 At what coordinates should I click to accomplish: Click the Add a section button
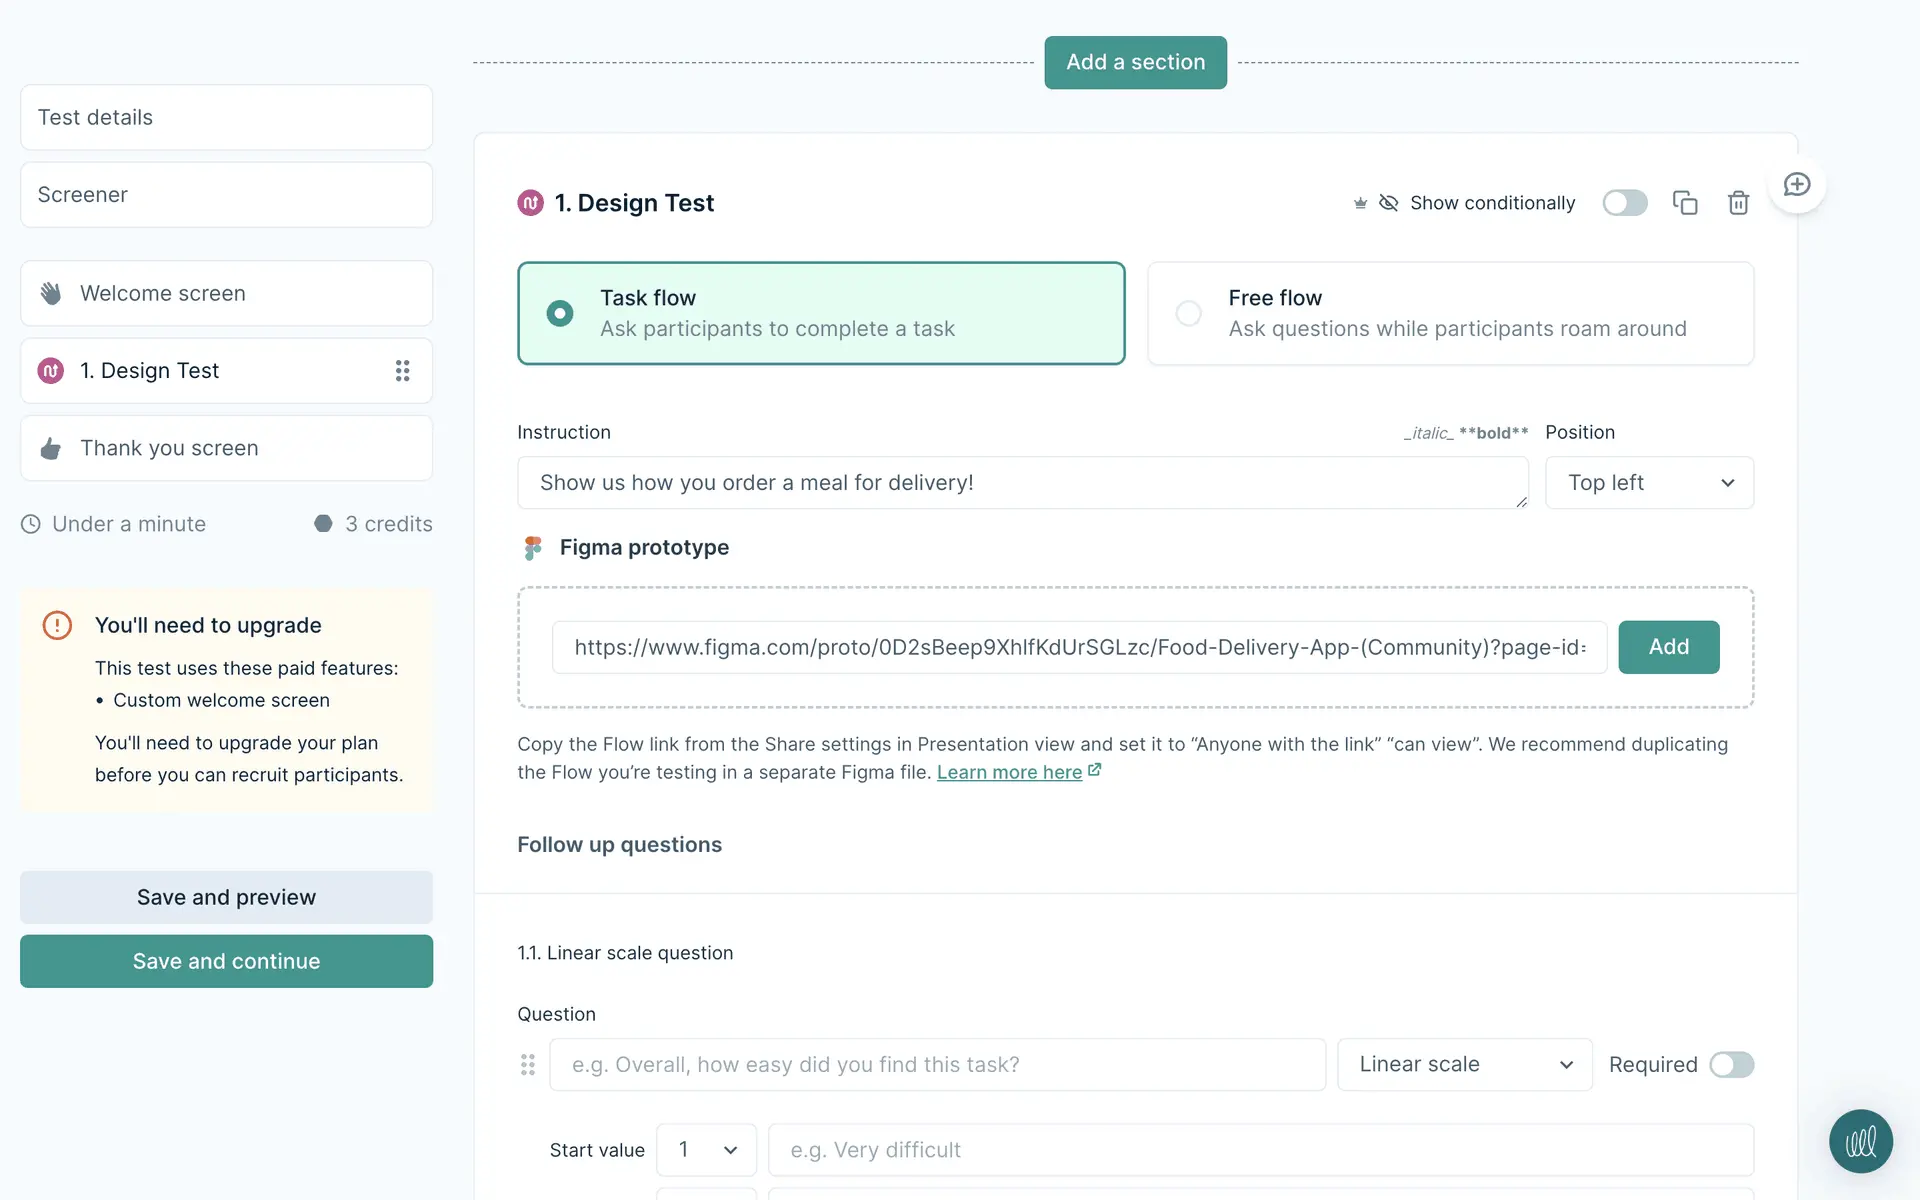pos(1135,63)
